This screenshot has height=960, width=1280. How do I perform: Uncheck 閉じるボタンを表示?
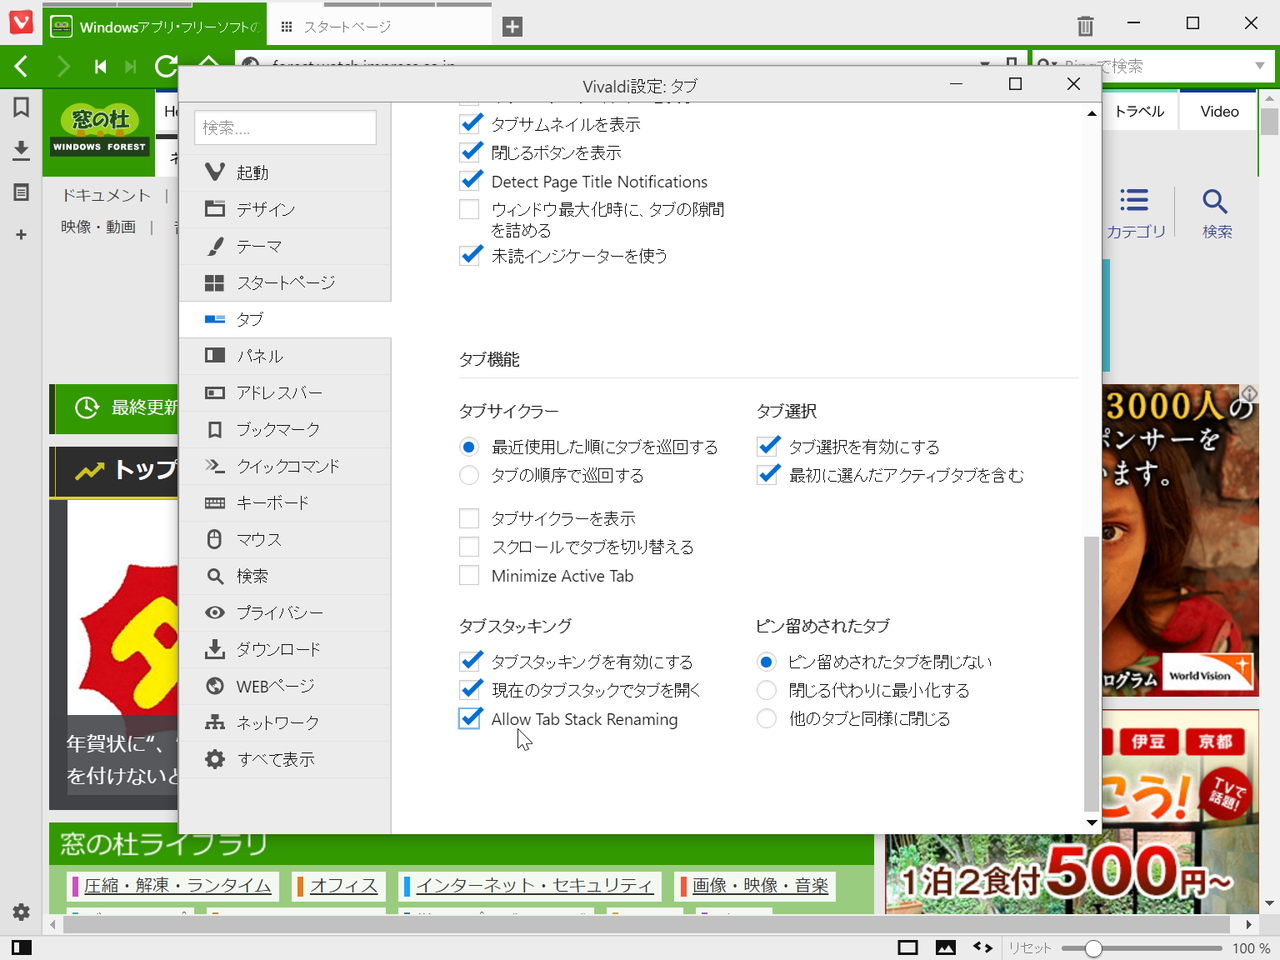click(471, 152)
